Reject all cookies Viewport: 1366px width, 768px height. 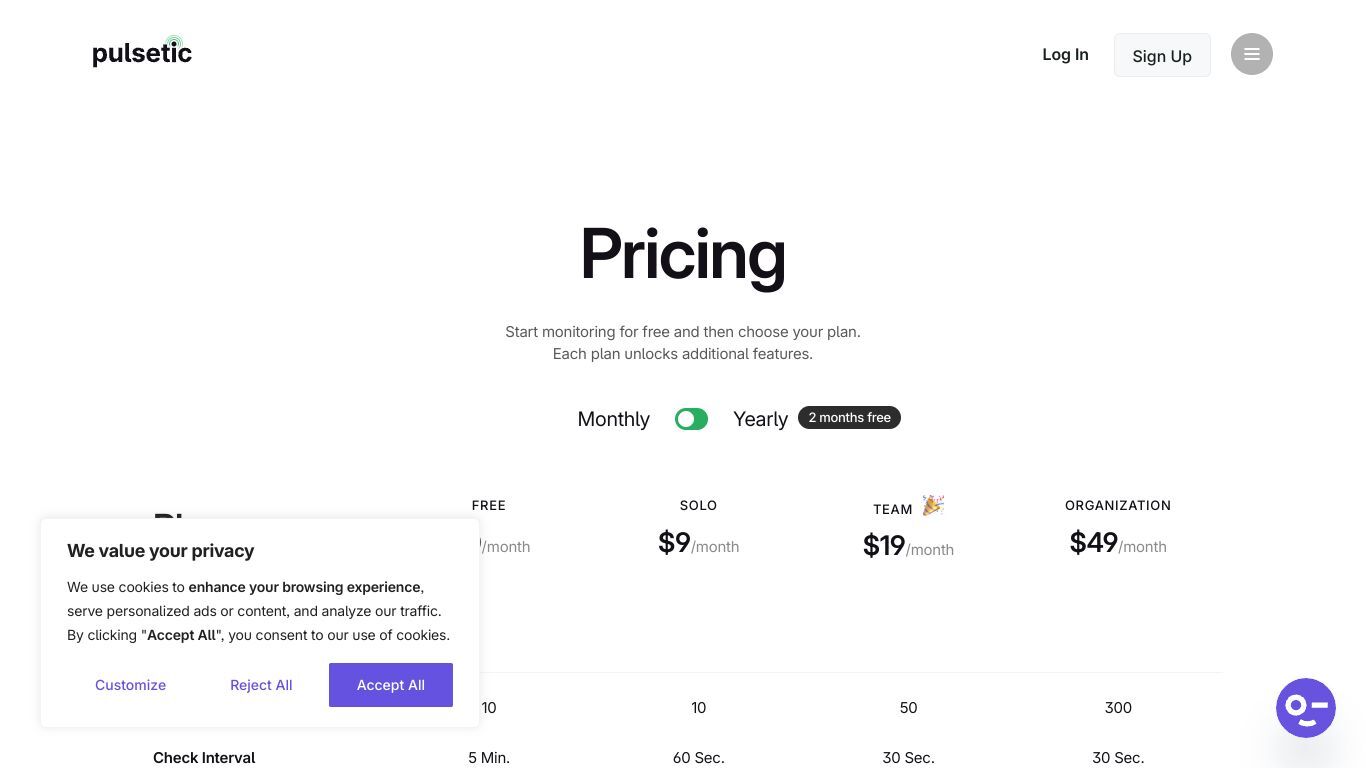(x=261, y=685)
